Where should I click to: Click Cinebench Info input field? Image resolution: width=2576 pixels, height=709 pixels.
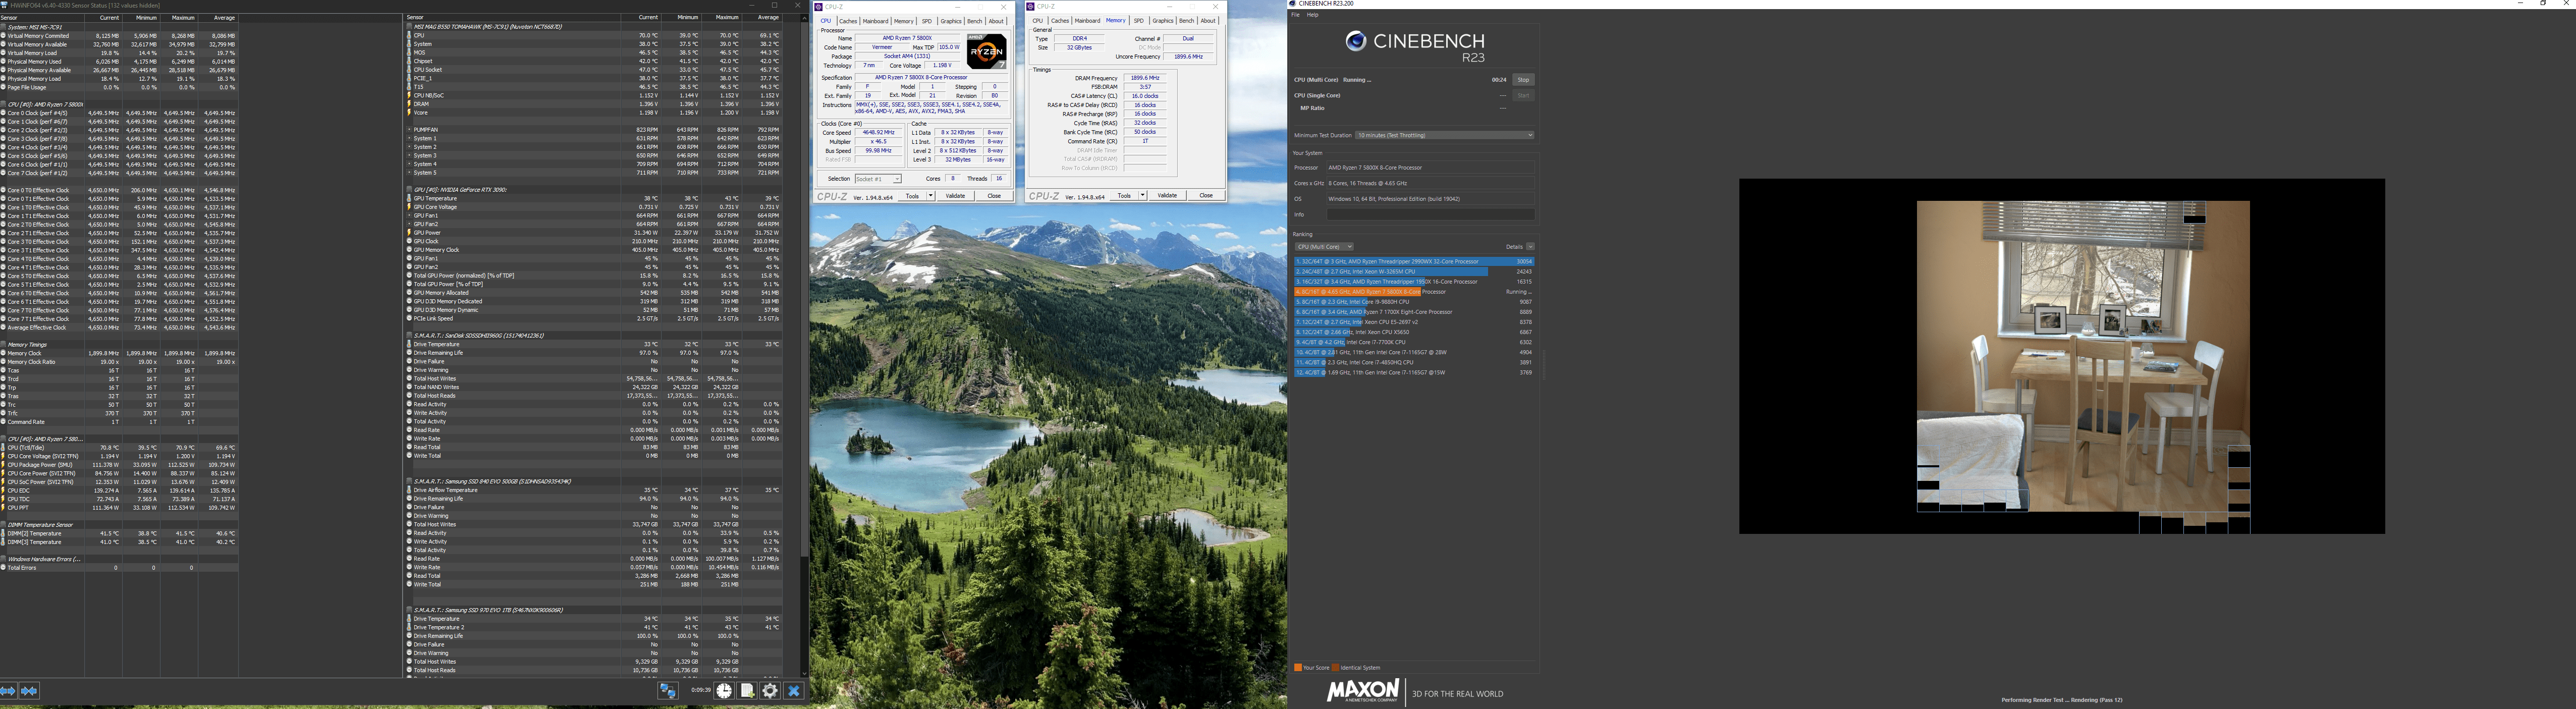[1430, 214]
